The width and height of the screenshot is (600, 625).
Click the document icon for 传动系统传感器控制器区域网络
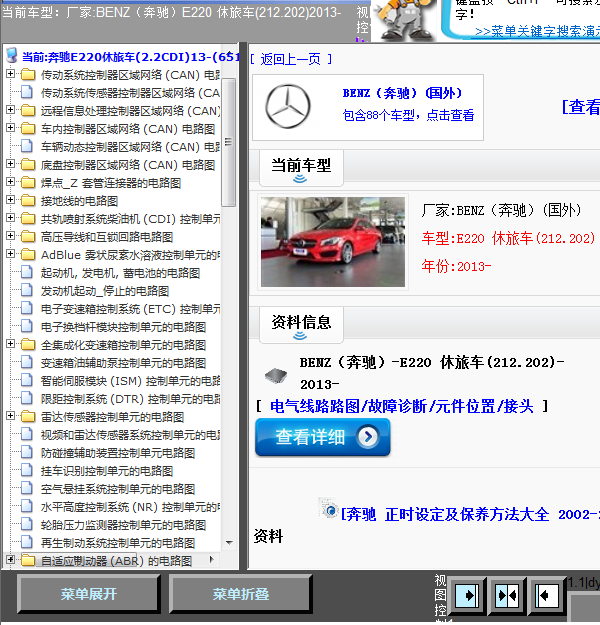tap(27, 92)
